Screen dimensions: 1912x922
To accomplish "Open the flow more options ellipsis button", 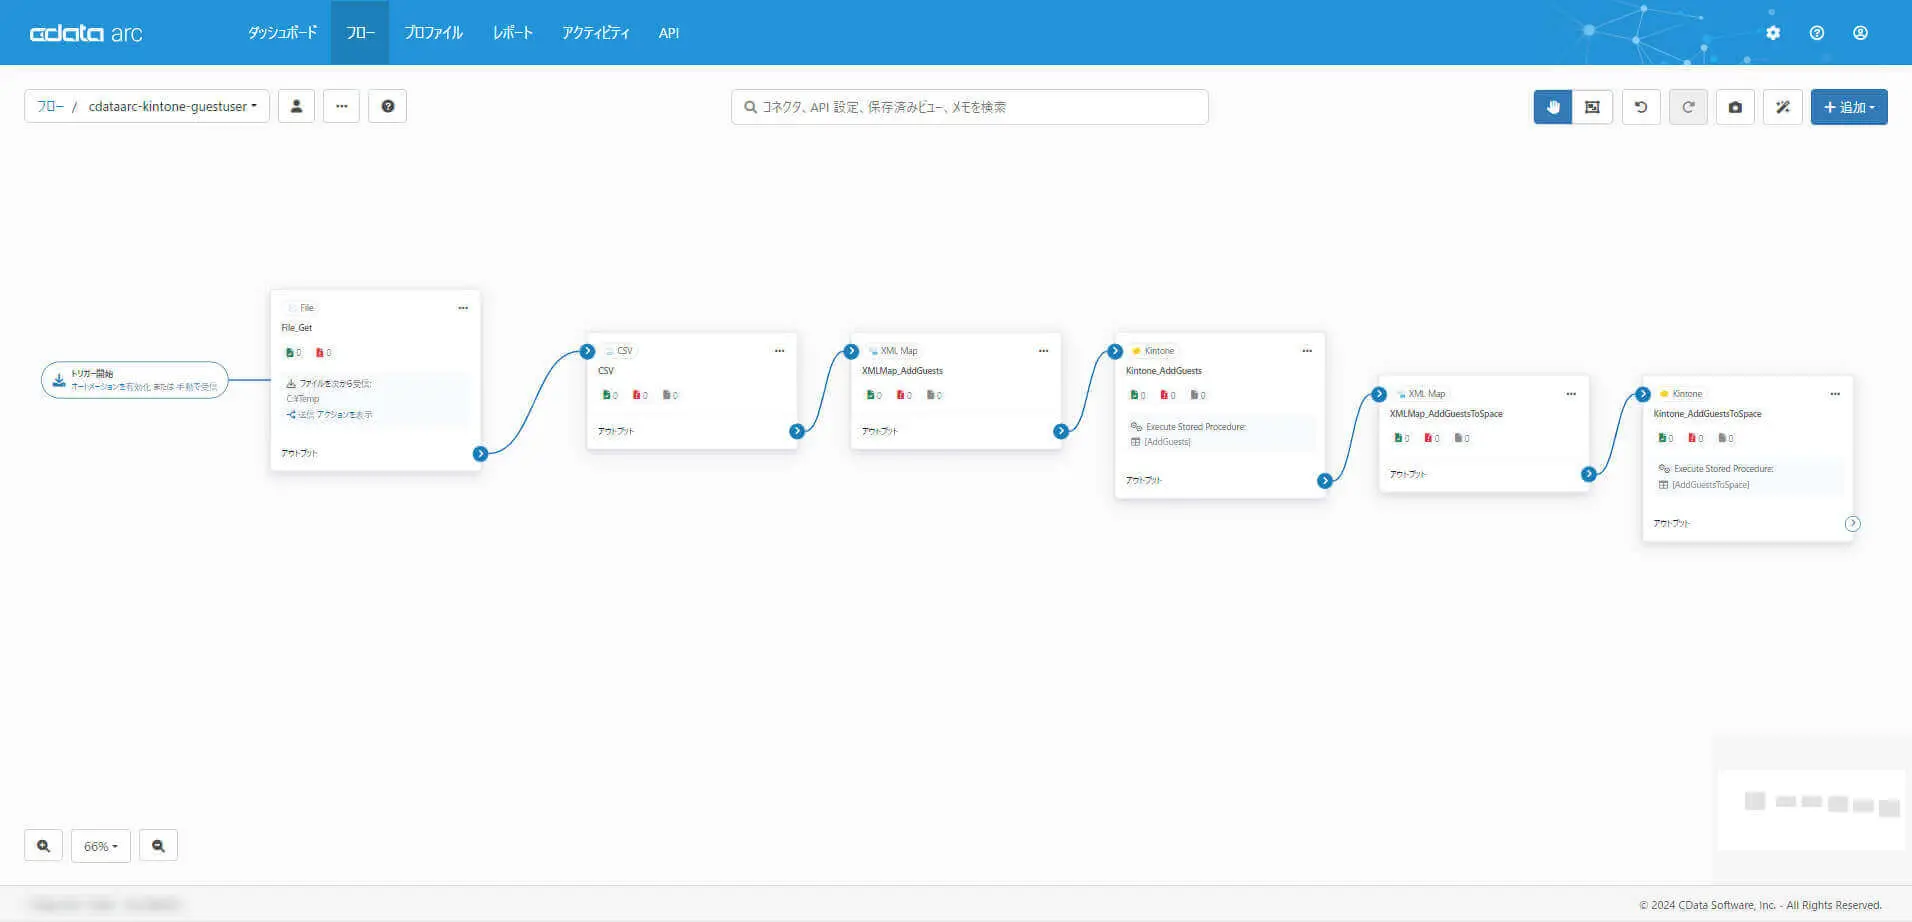I will coord(342,106).
